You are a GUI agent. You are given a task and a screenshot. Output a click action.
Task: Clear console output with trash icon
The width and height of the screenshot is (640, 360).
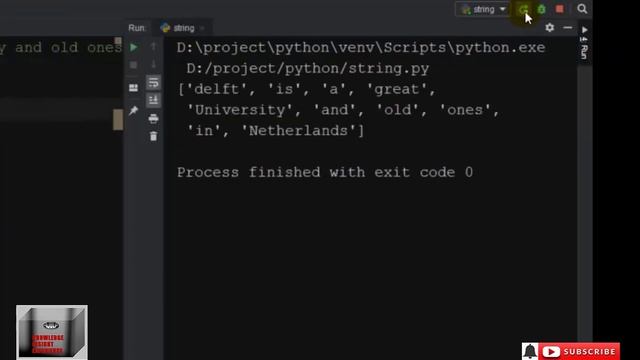153,136
